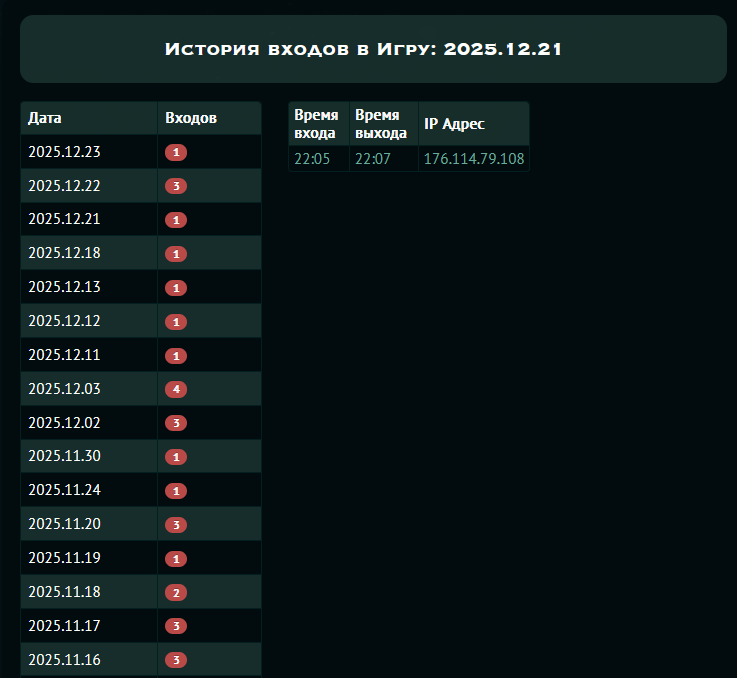This screenshot has width=737, height=678.
Task: Click the badge showing 4 logins on 2025.12.03
Action: [176, 389]
